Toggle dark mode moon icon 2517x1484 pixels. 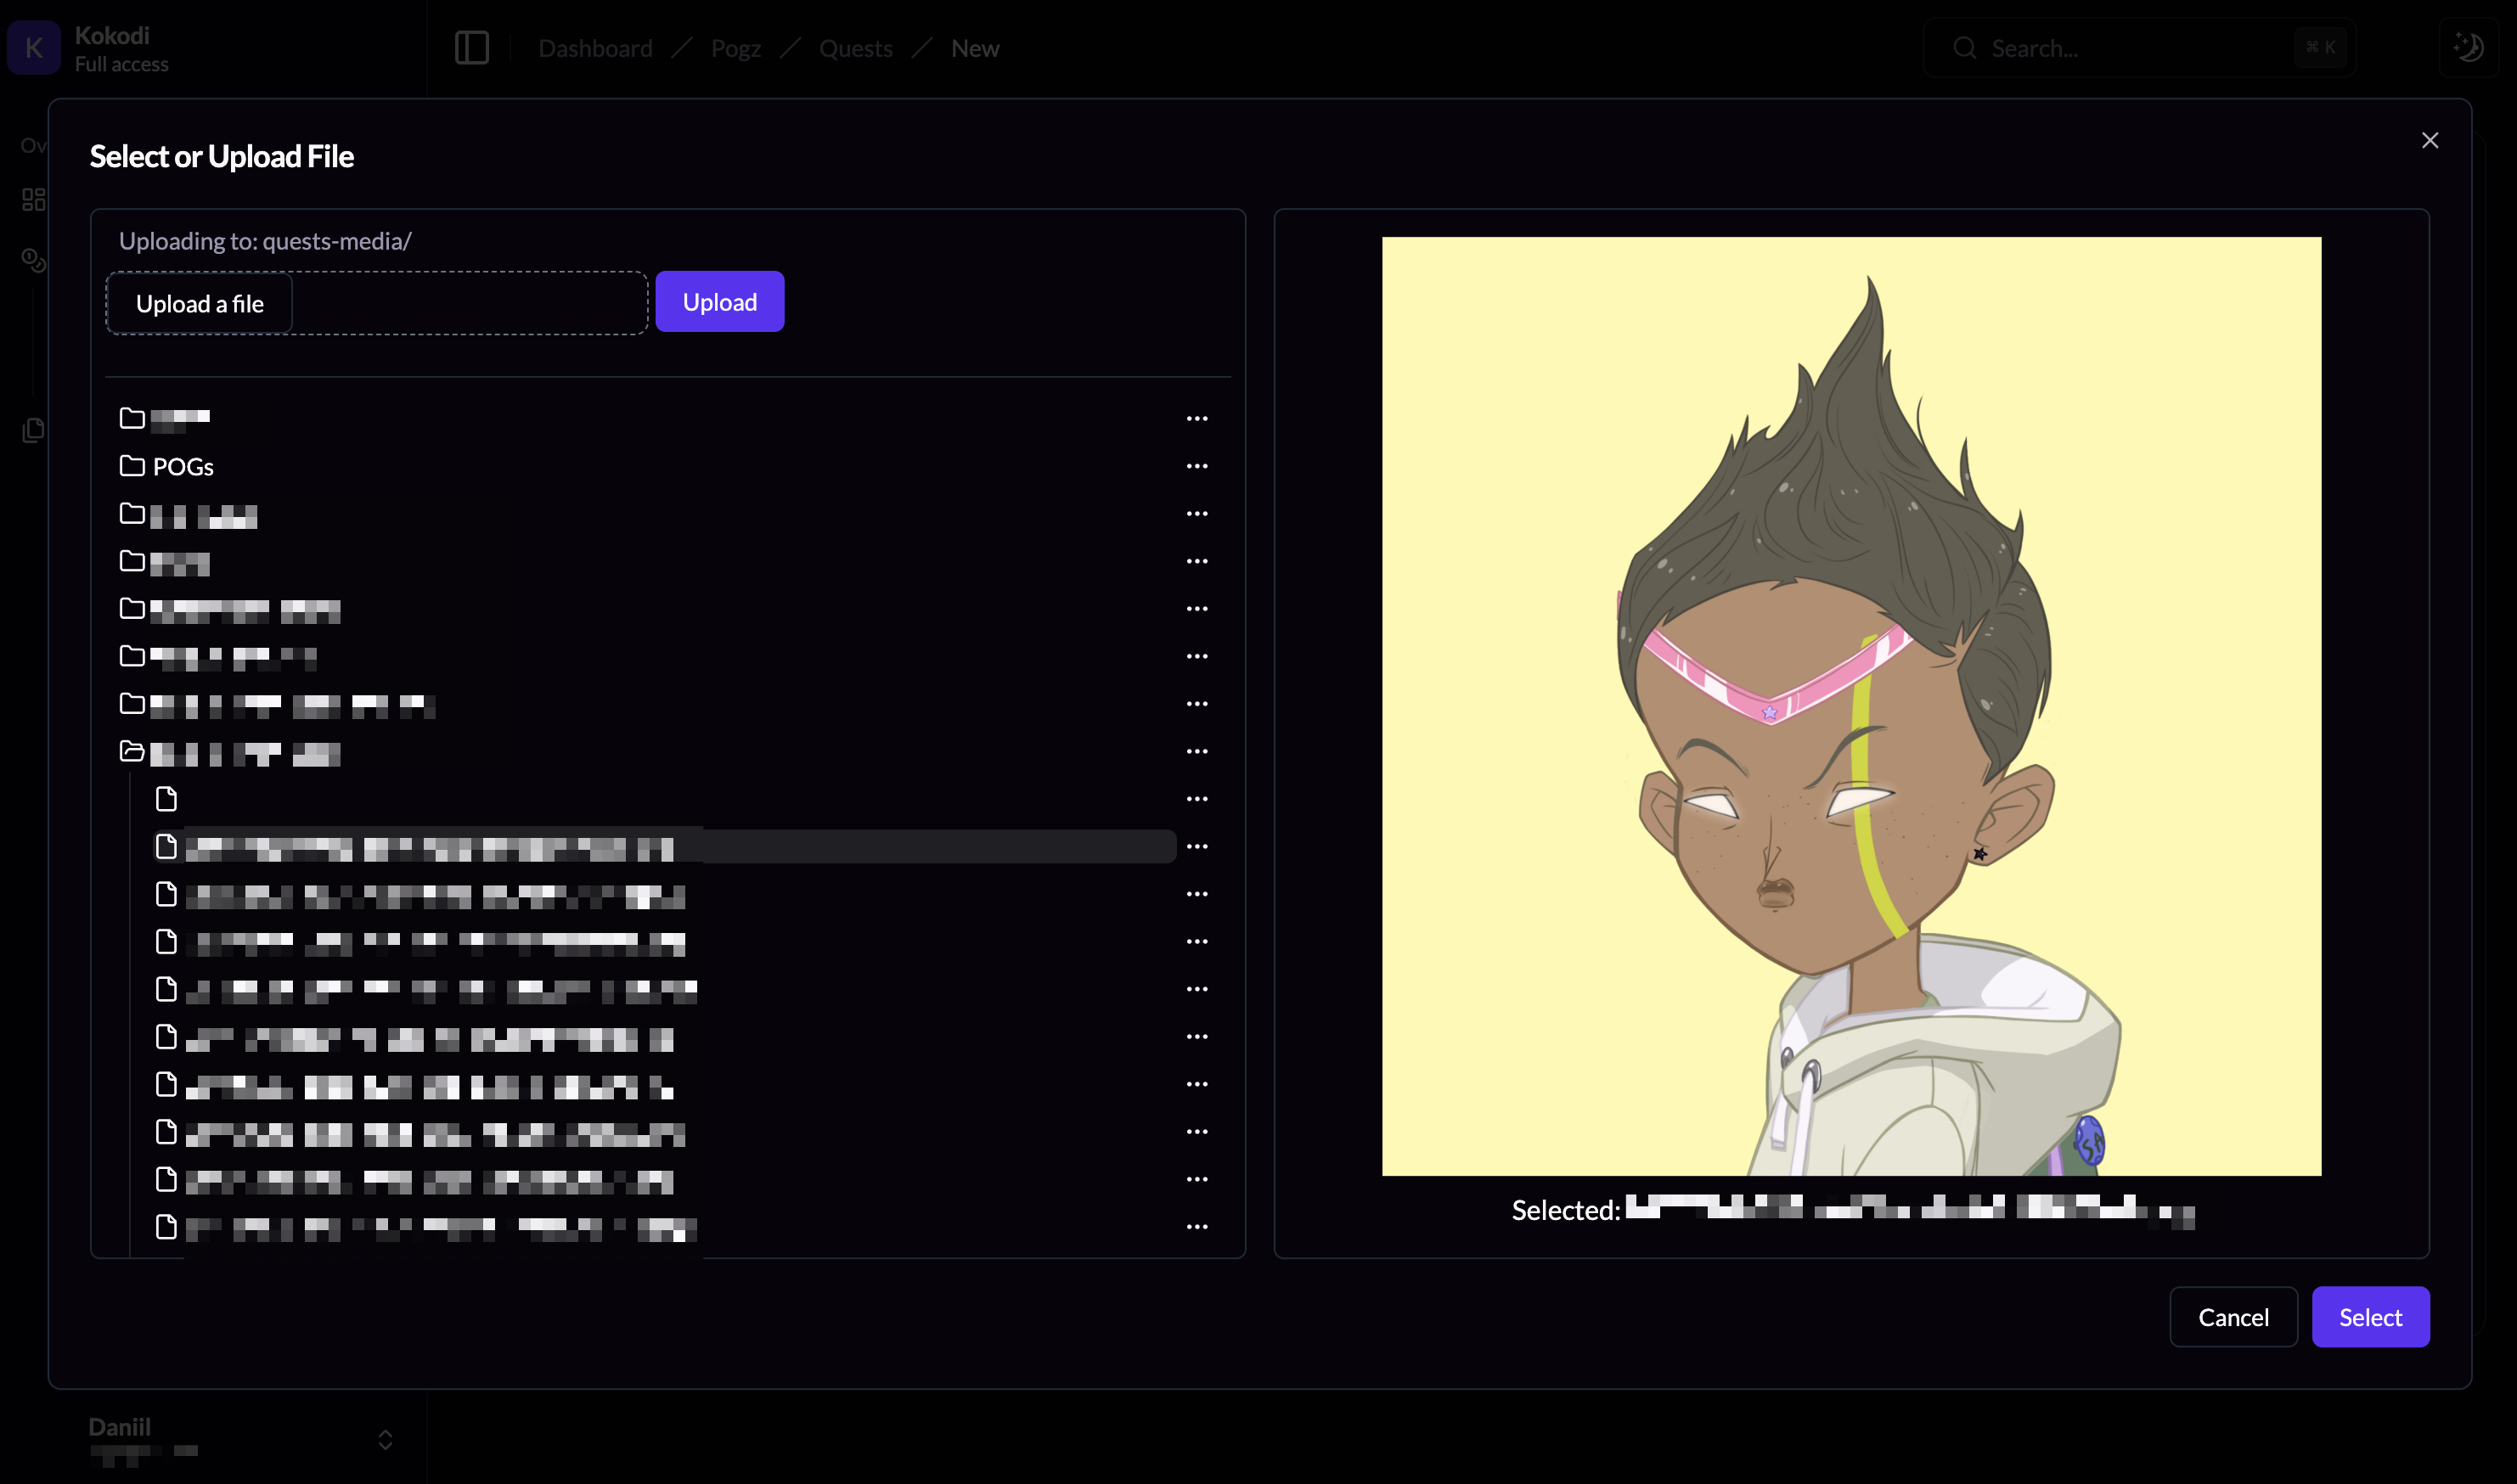pos(2468,48)
